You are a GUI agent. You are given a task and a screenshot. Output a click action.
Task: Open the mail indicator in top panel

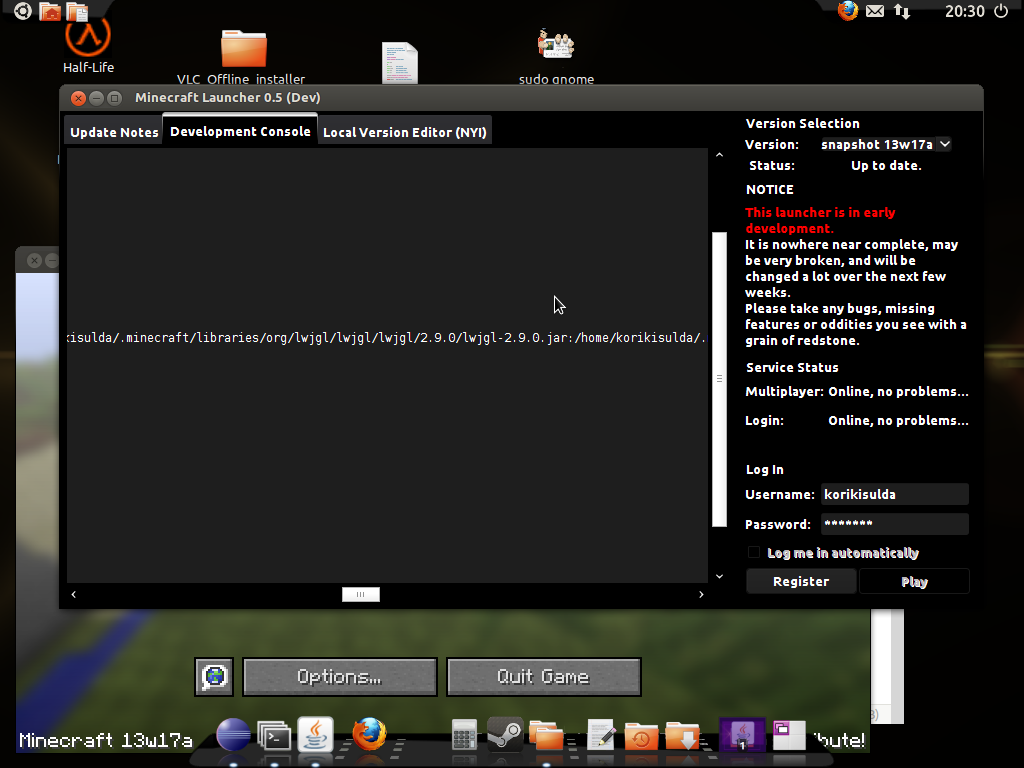pyautogui.click(x=875, y=11)
